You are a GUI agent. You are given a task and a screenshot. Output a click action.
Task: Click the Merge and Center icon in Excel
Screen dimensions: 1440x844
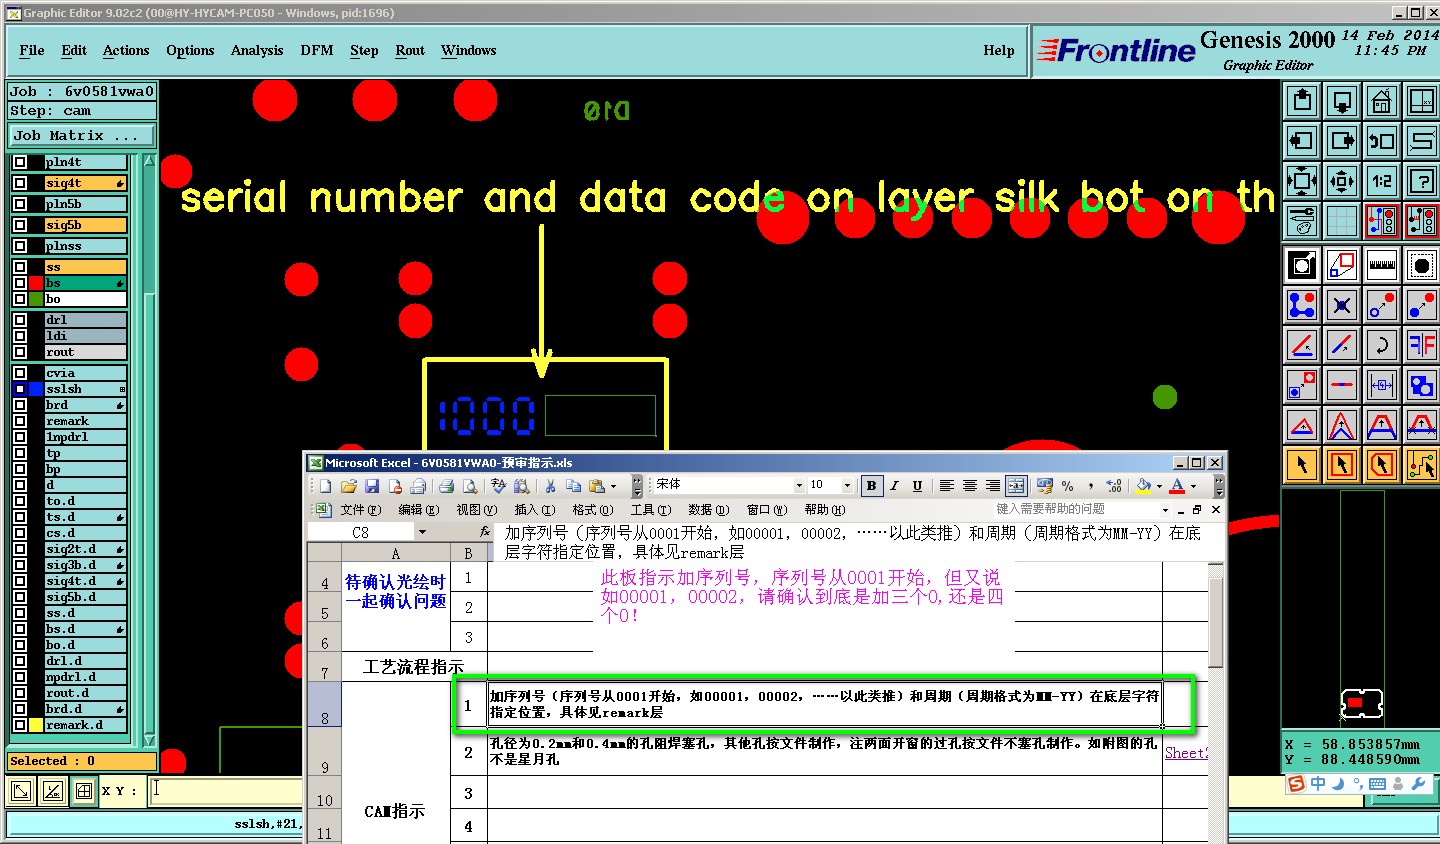[x=1016, y=486]
